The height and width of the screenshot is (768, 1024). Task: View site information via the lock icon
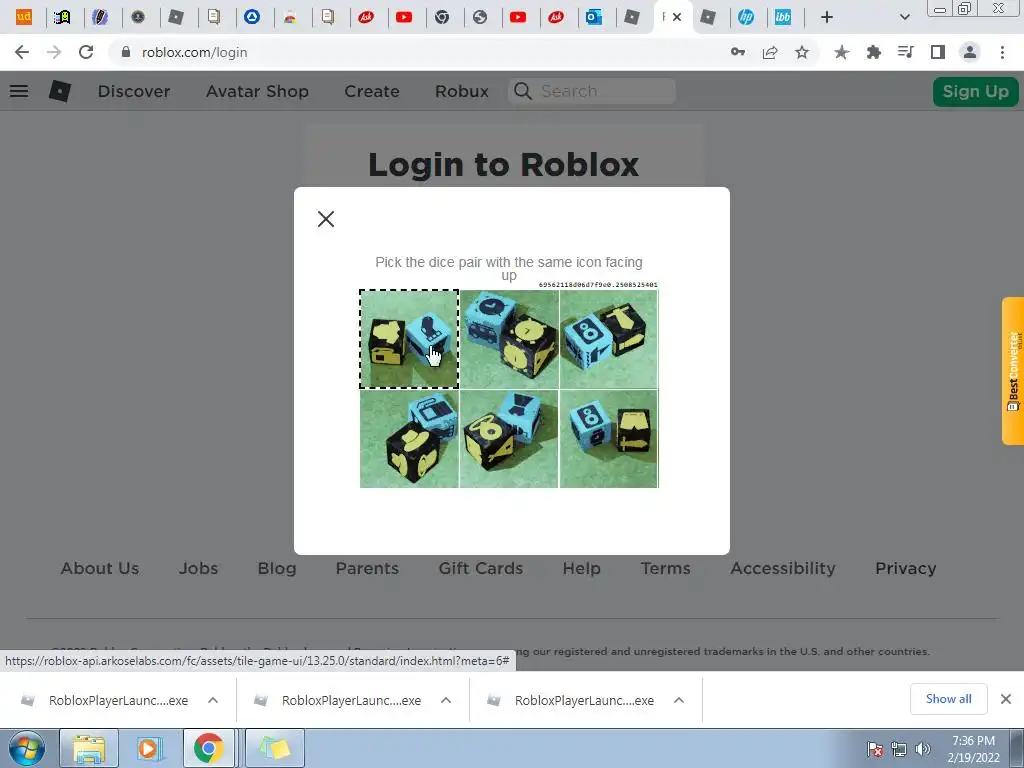click(126, 52)
